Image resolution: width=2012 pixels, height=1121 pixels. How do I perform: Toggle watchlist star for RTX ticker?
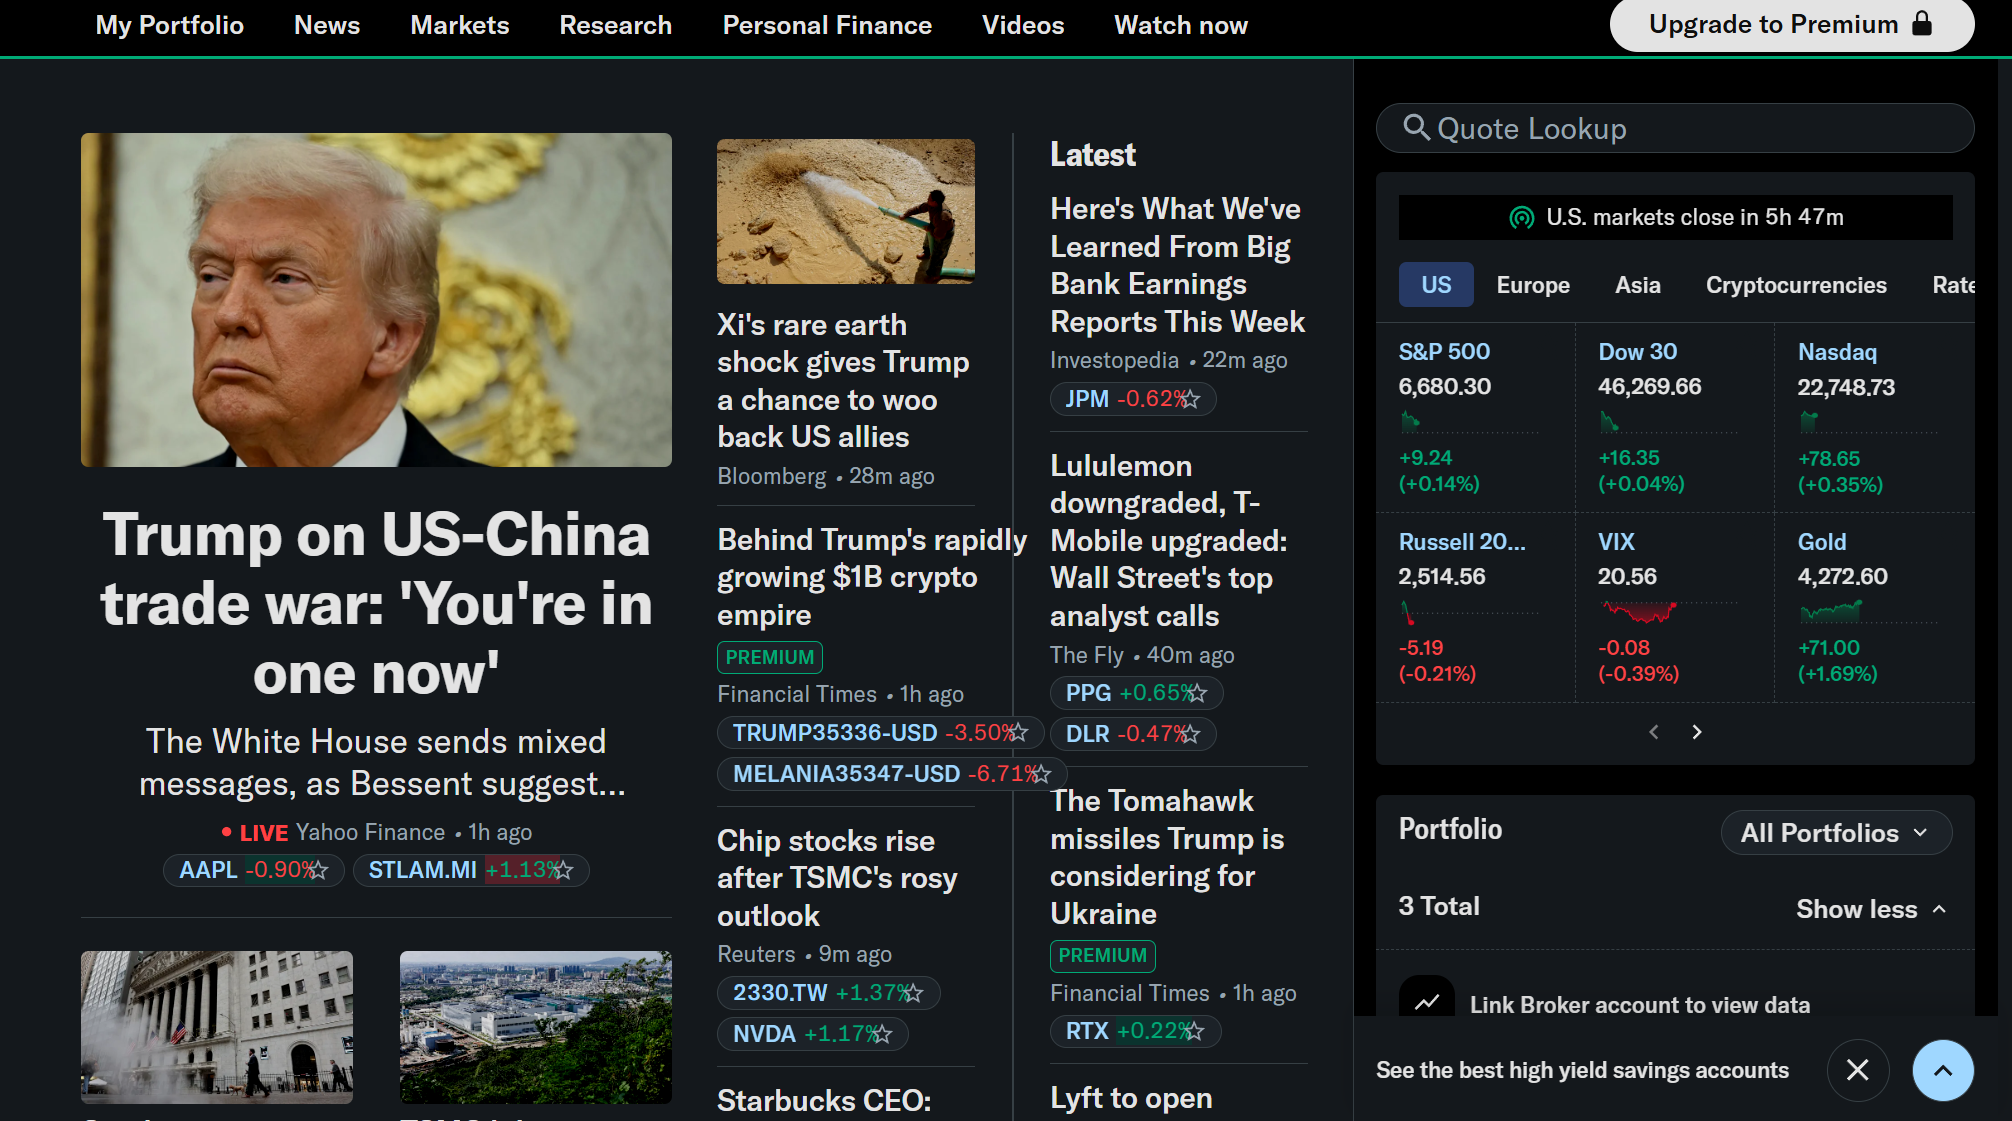click(x=1194, y=1031)
